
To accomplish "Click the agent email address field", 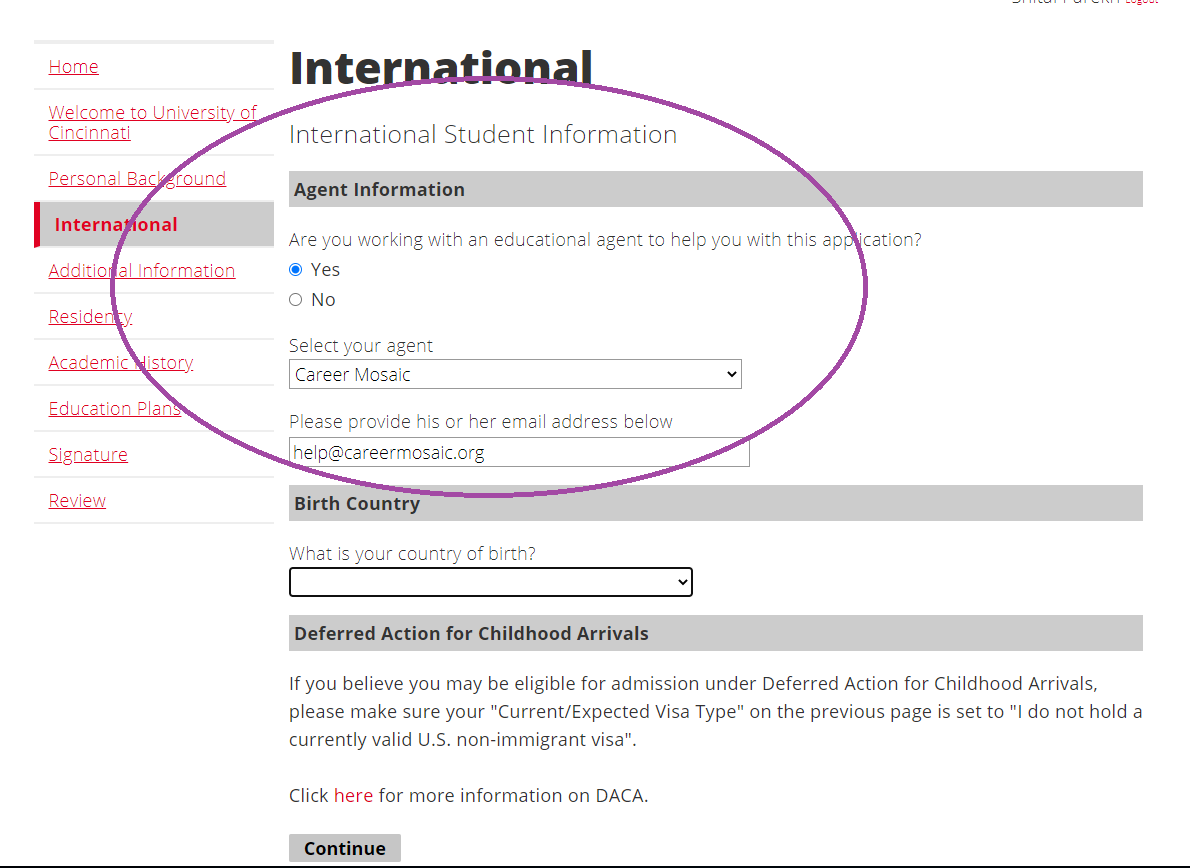I will pyautogui.click(x=519, y=452).
